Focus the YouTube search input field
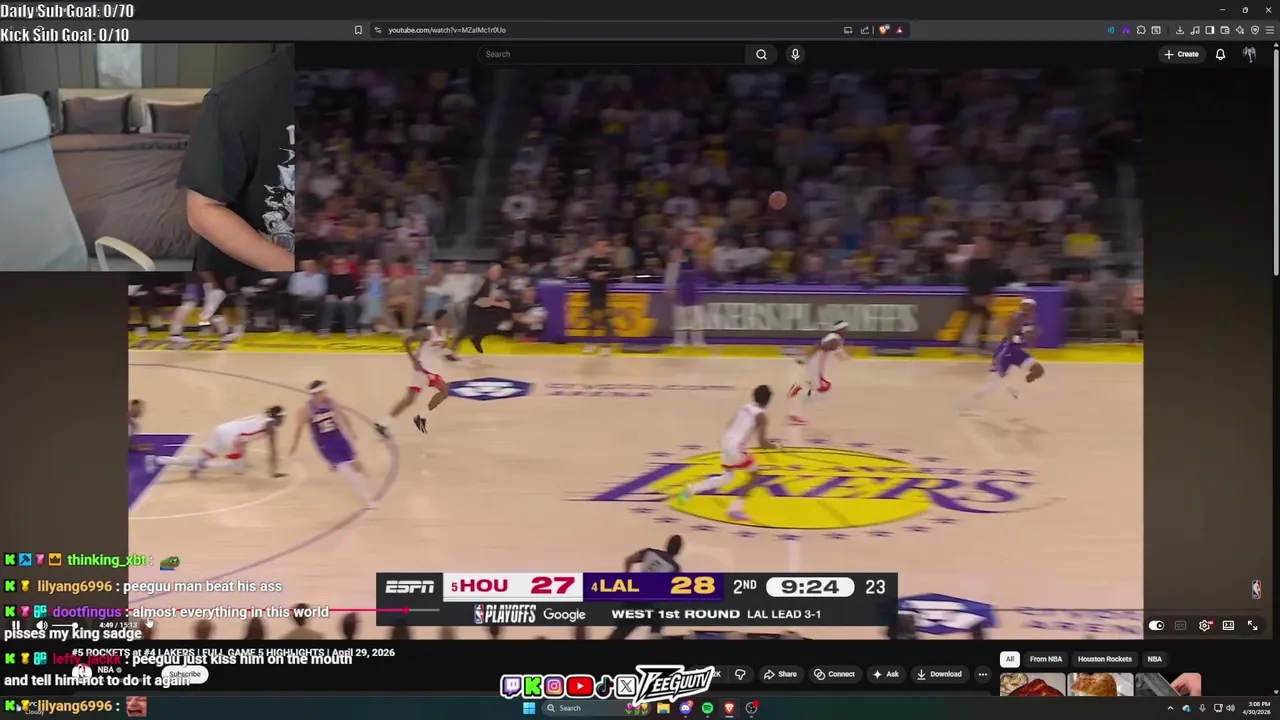The width and height of the screenshot is (1280, 720). coord(611,54)
